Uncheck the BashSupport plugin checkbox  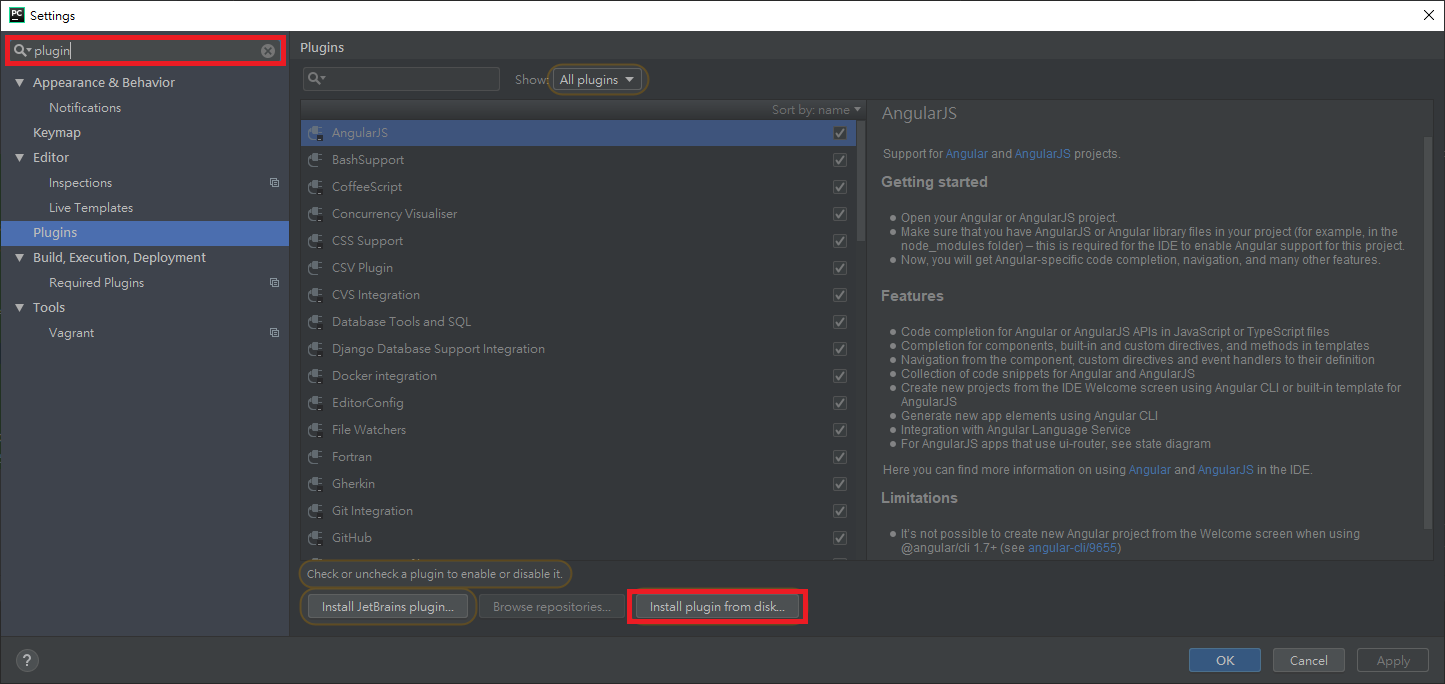(840, 160)
